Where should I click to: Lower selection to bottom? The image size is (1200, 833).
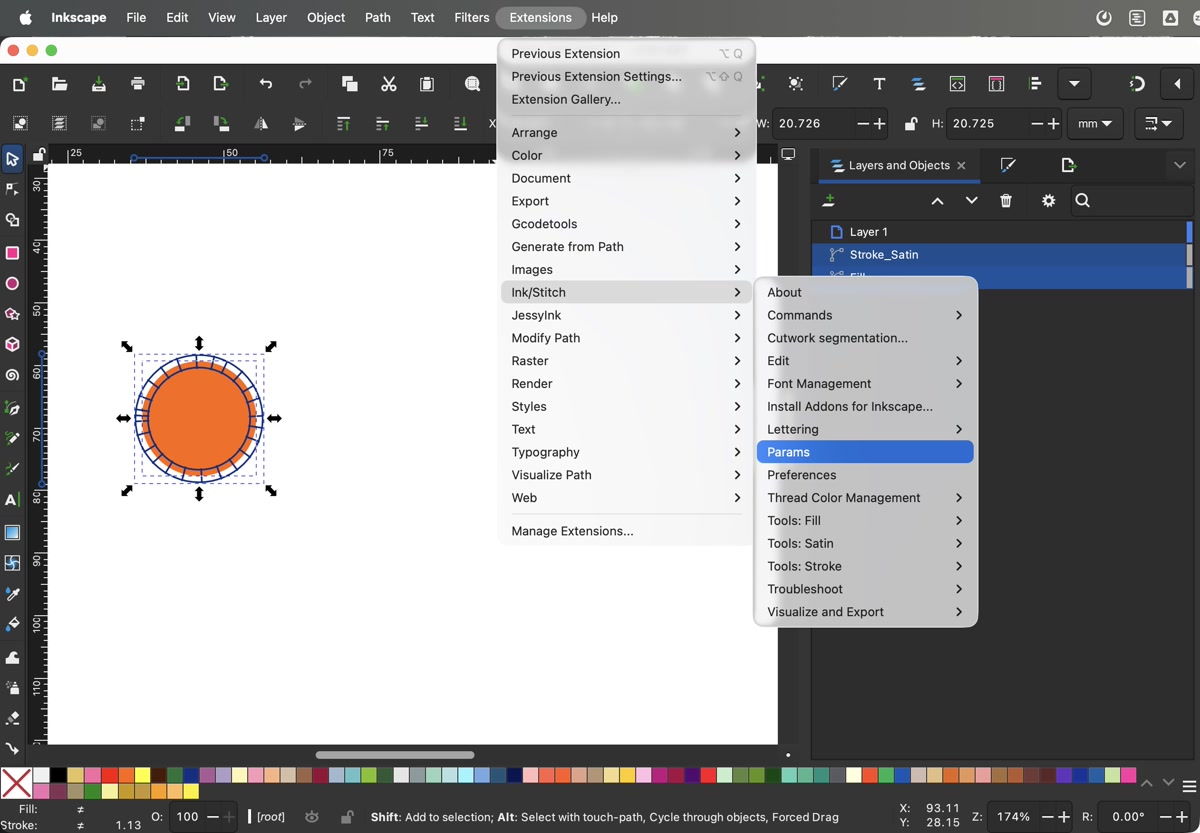[460, 124]
